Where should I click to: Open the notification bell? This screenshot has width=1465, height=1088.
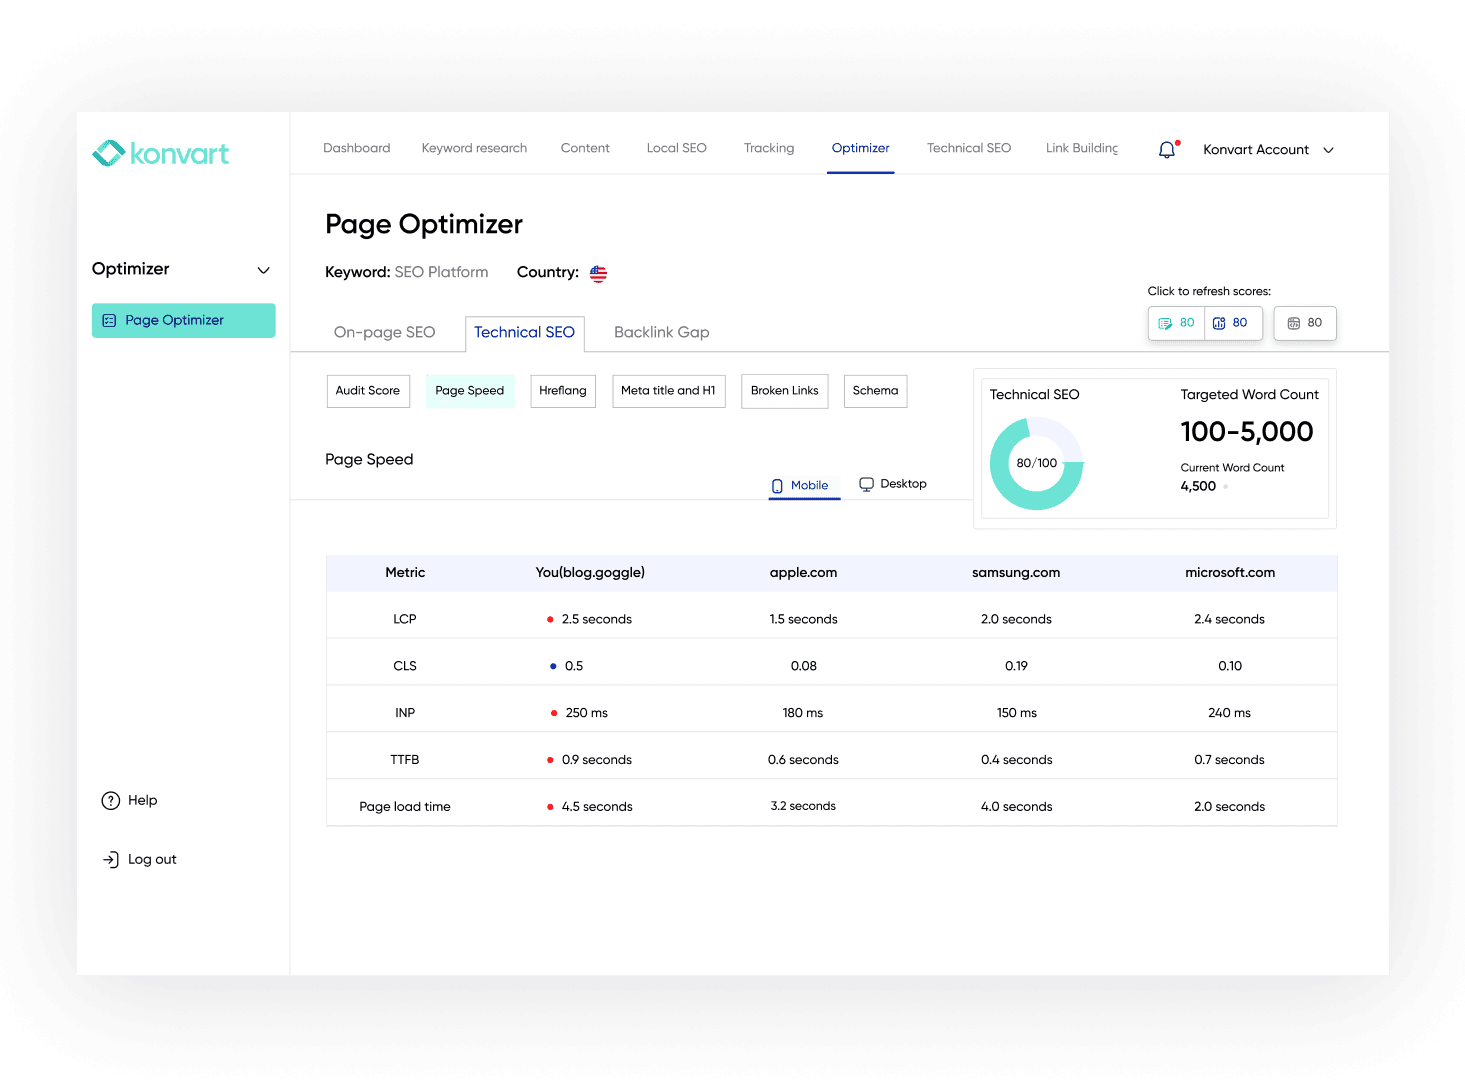coord(1166,149)
